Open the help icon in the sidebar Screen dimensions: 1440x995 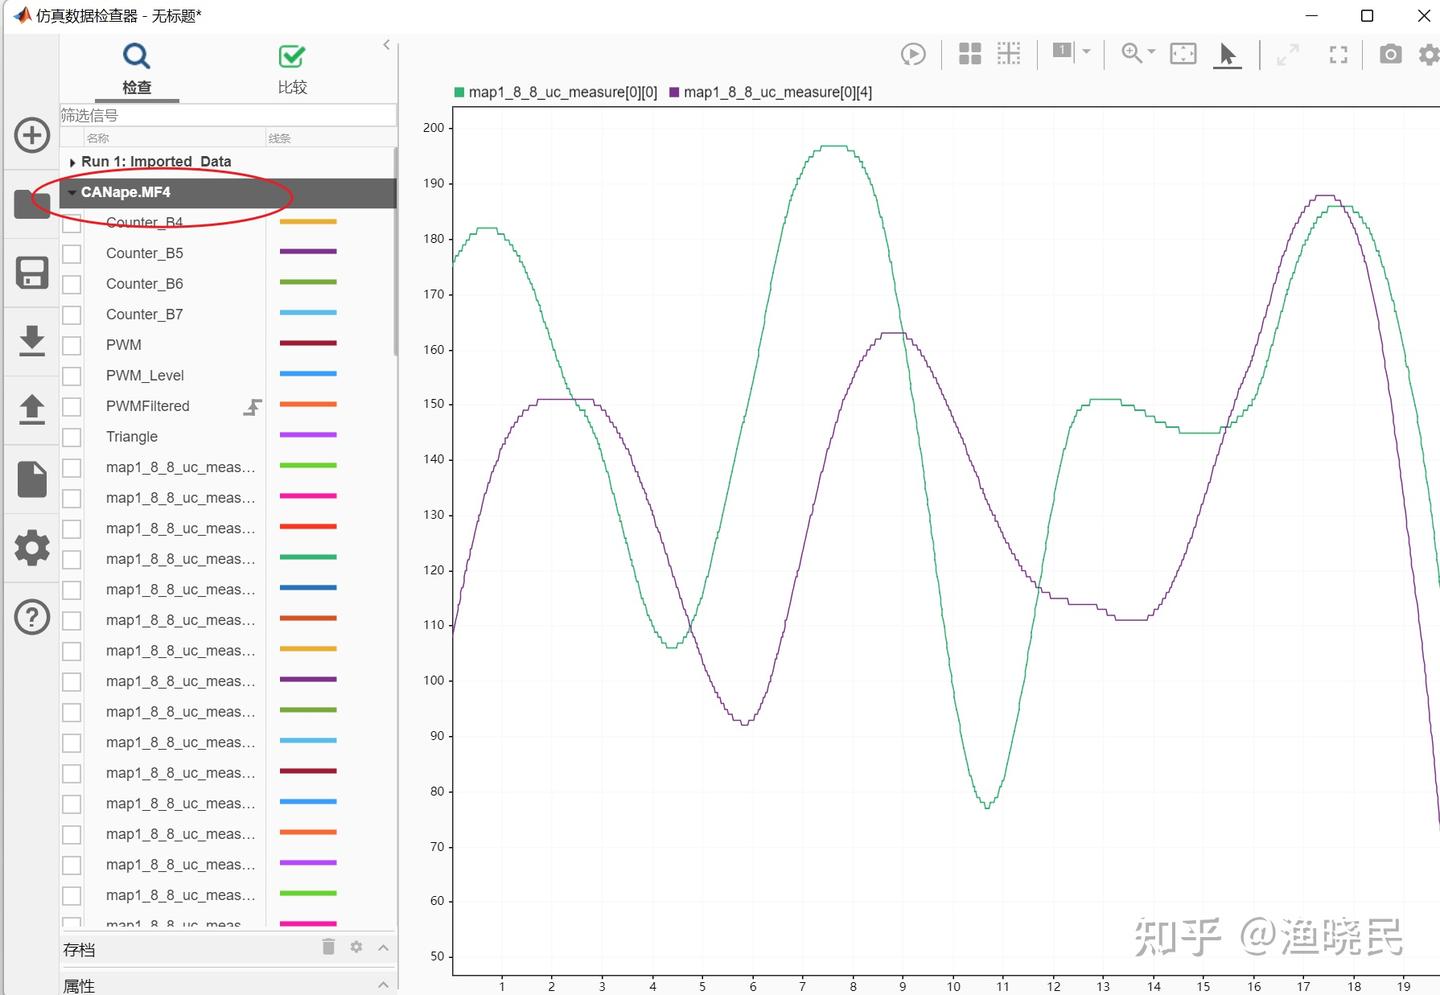(x=32, y=617)
